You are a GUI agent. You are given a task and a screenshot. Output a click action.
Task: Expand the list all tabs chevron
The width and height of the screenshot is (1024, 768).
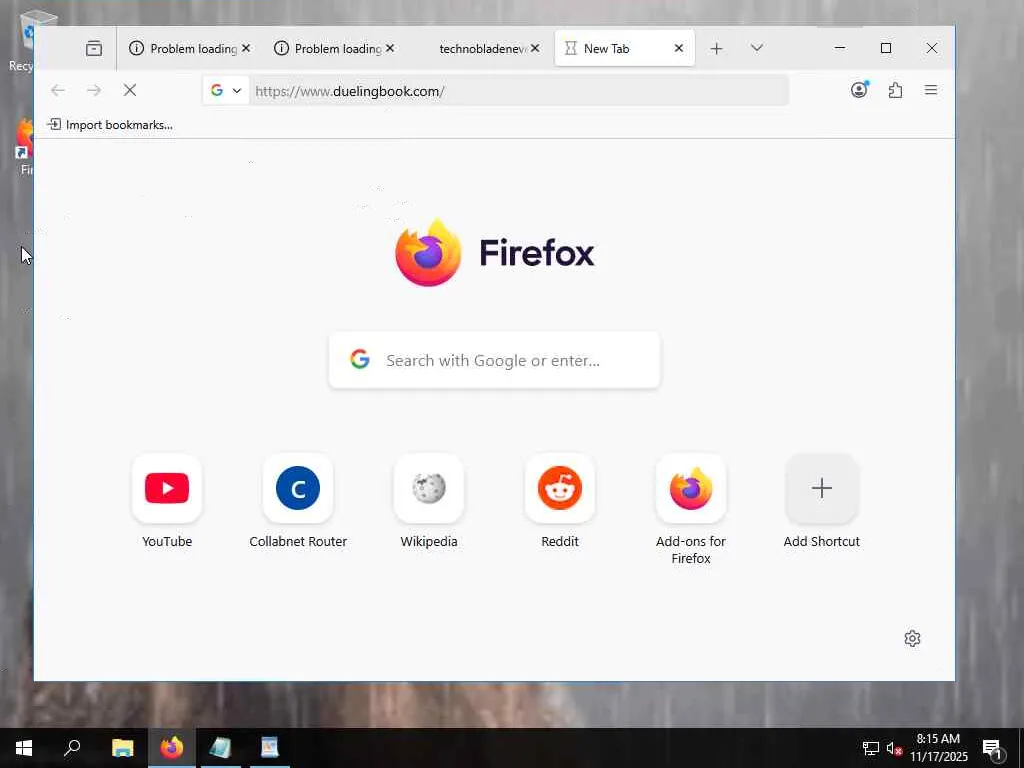pos(757,48)
